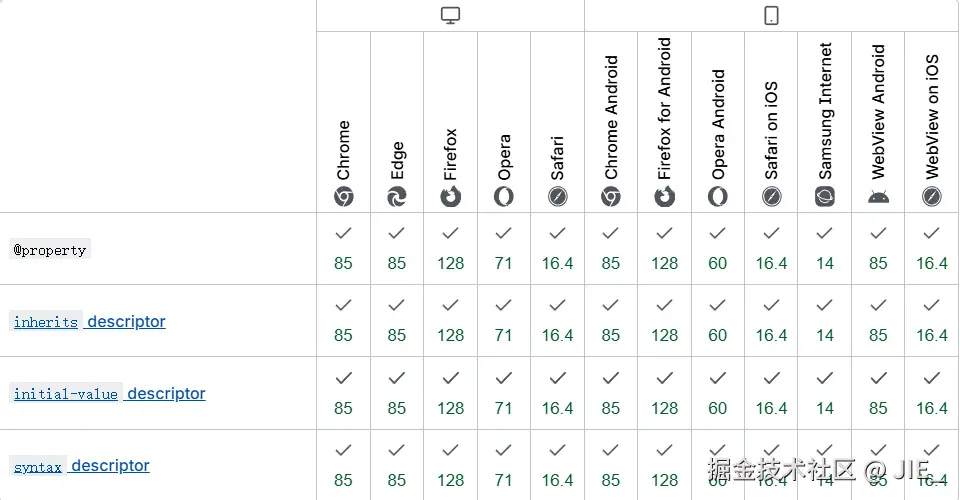This screenshot has width=960, height=500.
Task: Click the Opera desktop browser icon
Action: coord(504,197)
